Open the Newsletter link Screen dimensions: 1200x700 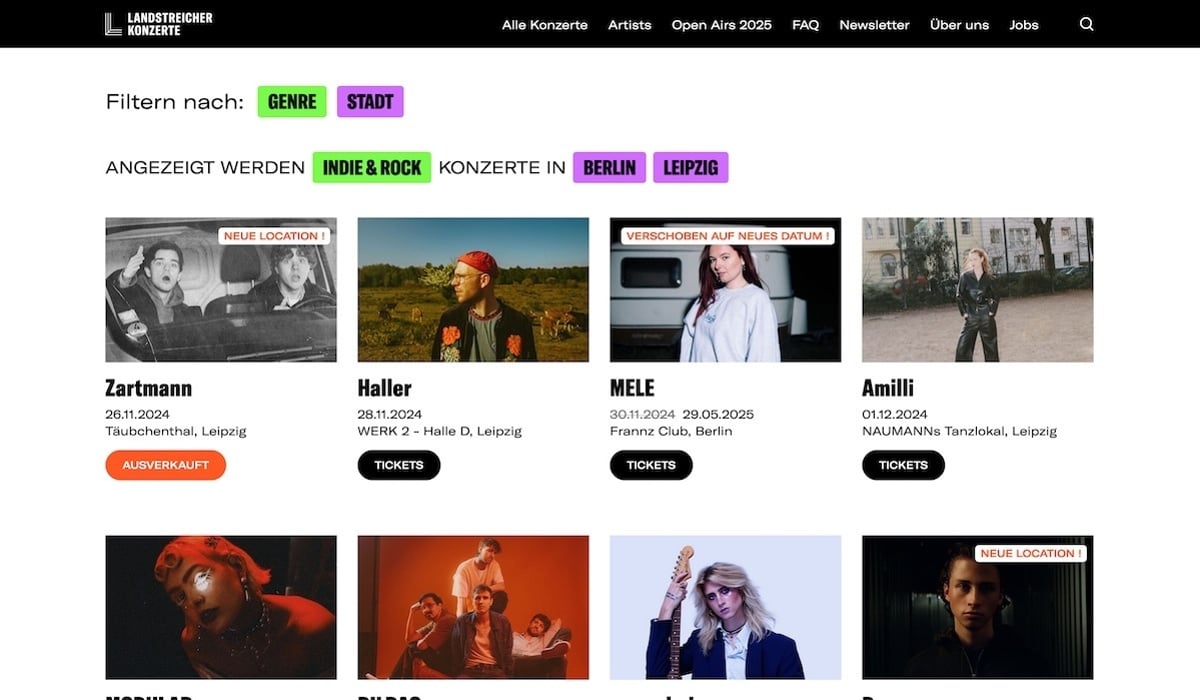875,25
